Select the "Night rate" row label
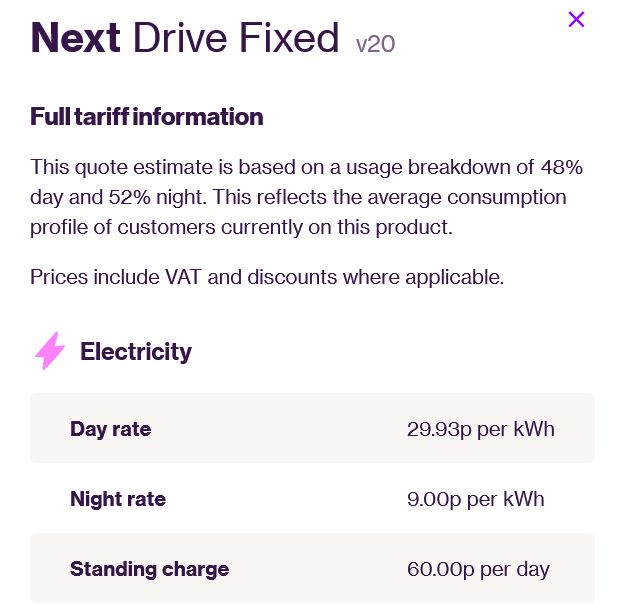 click(x=118, y=499)
